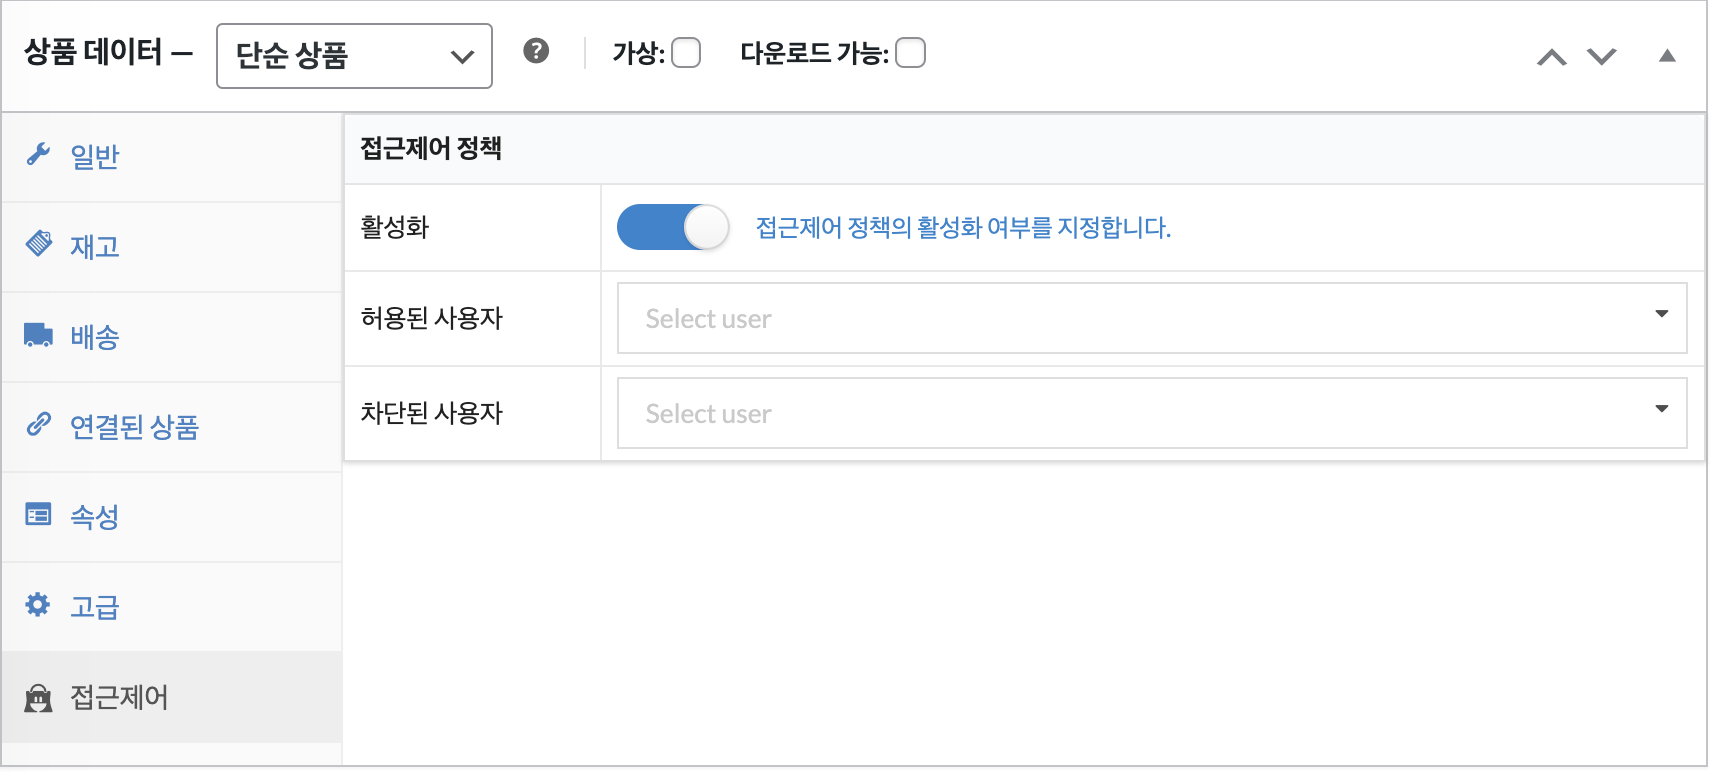Move the product data panel down
The image size is (1712, 772).
coord(1602,57)
